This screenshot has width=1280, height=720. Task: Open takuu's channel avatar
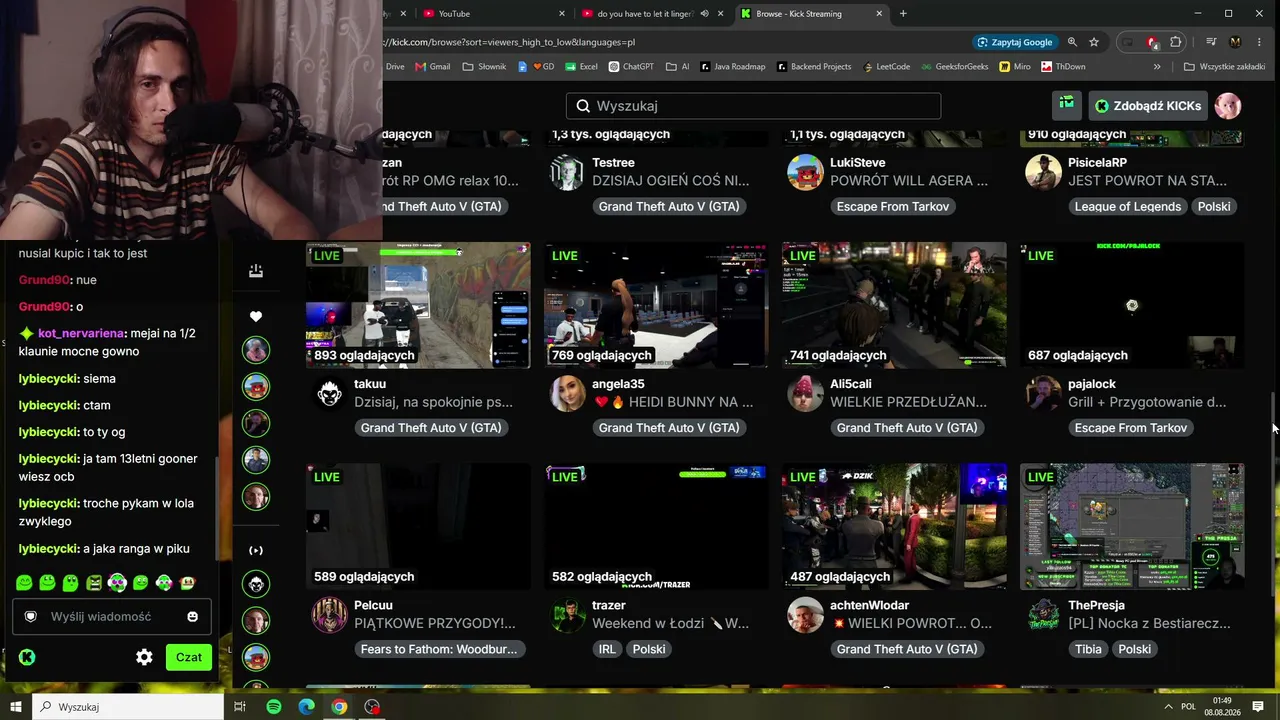[x=329, y=394]
